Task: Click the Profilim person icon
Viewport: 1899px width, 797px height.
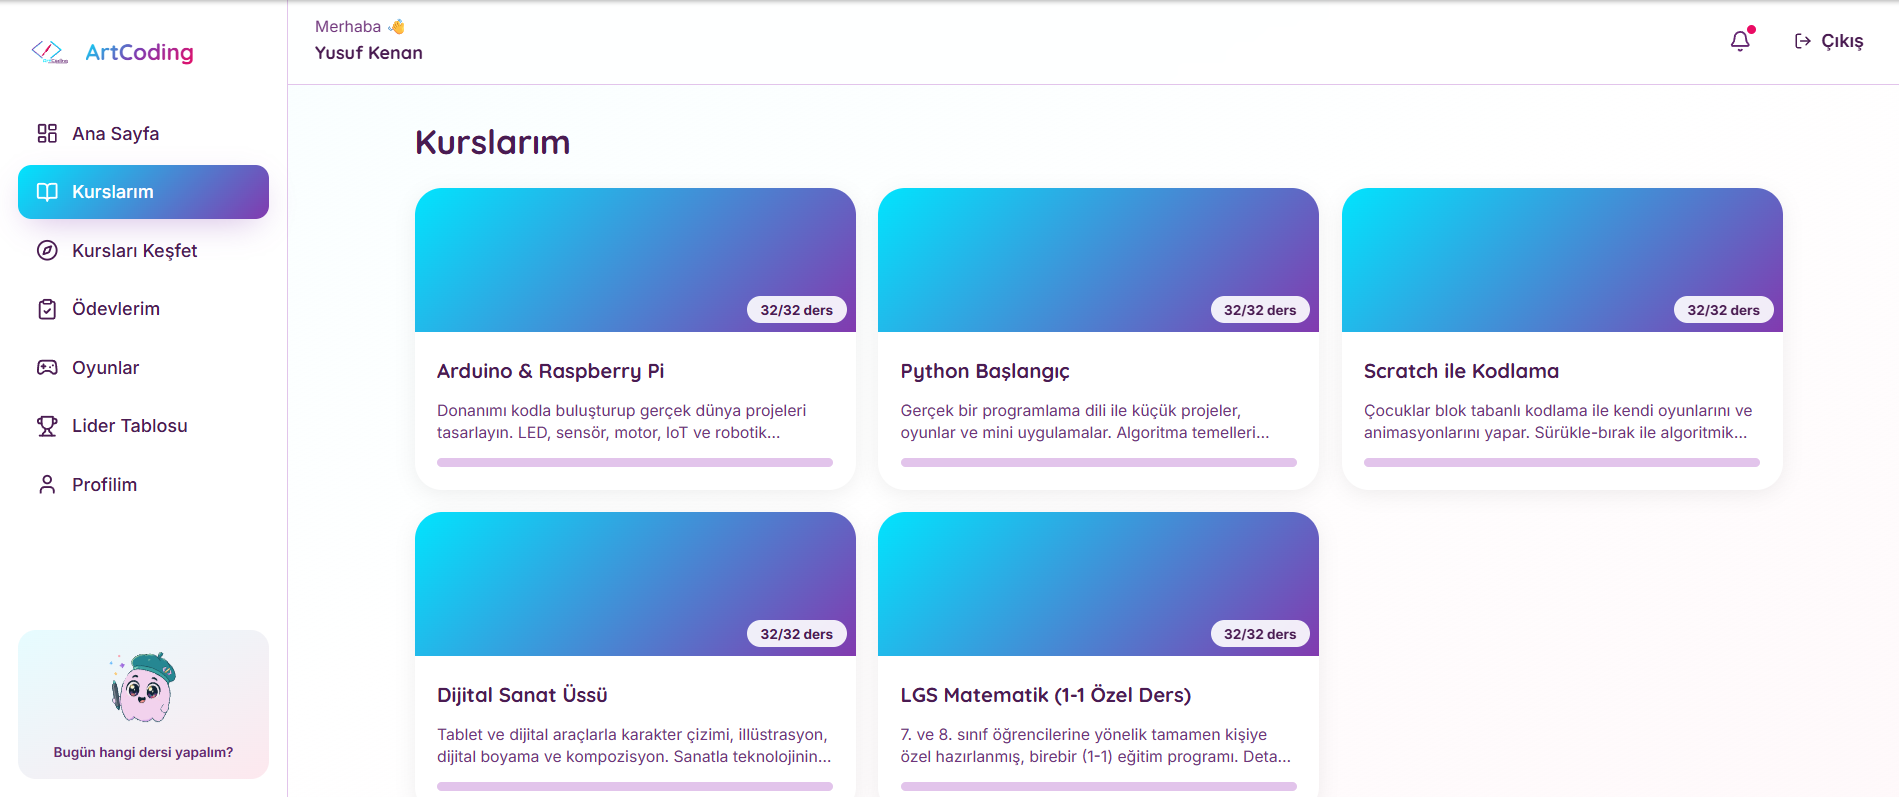Action: [x=47, y=484]
